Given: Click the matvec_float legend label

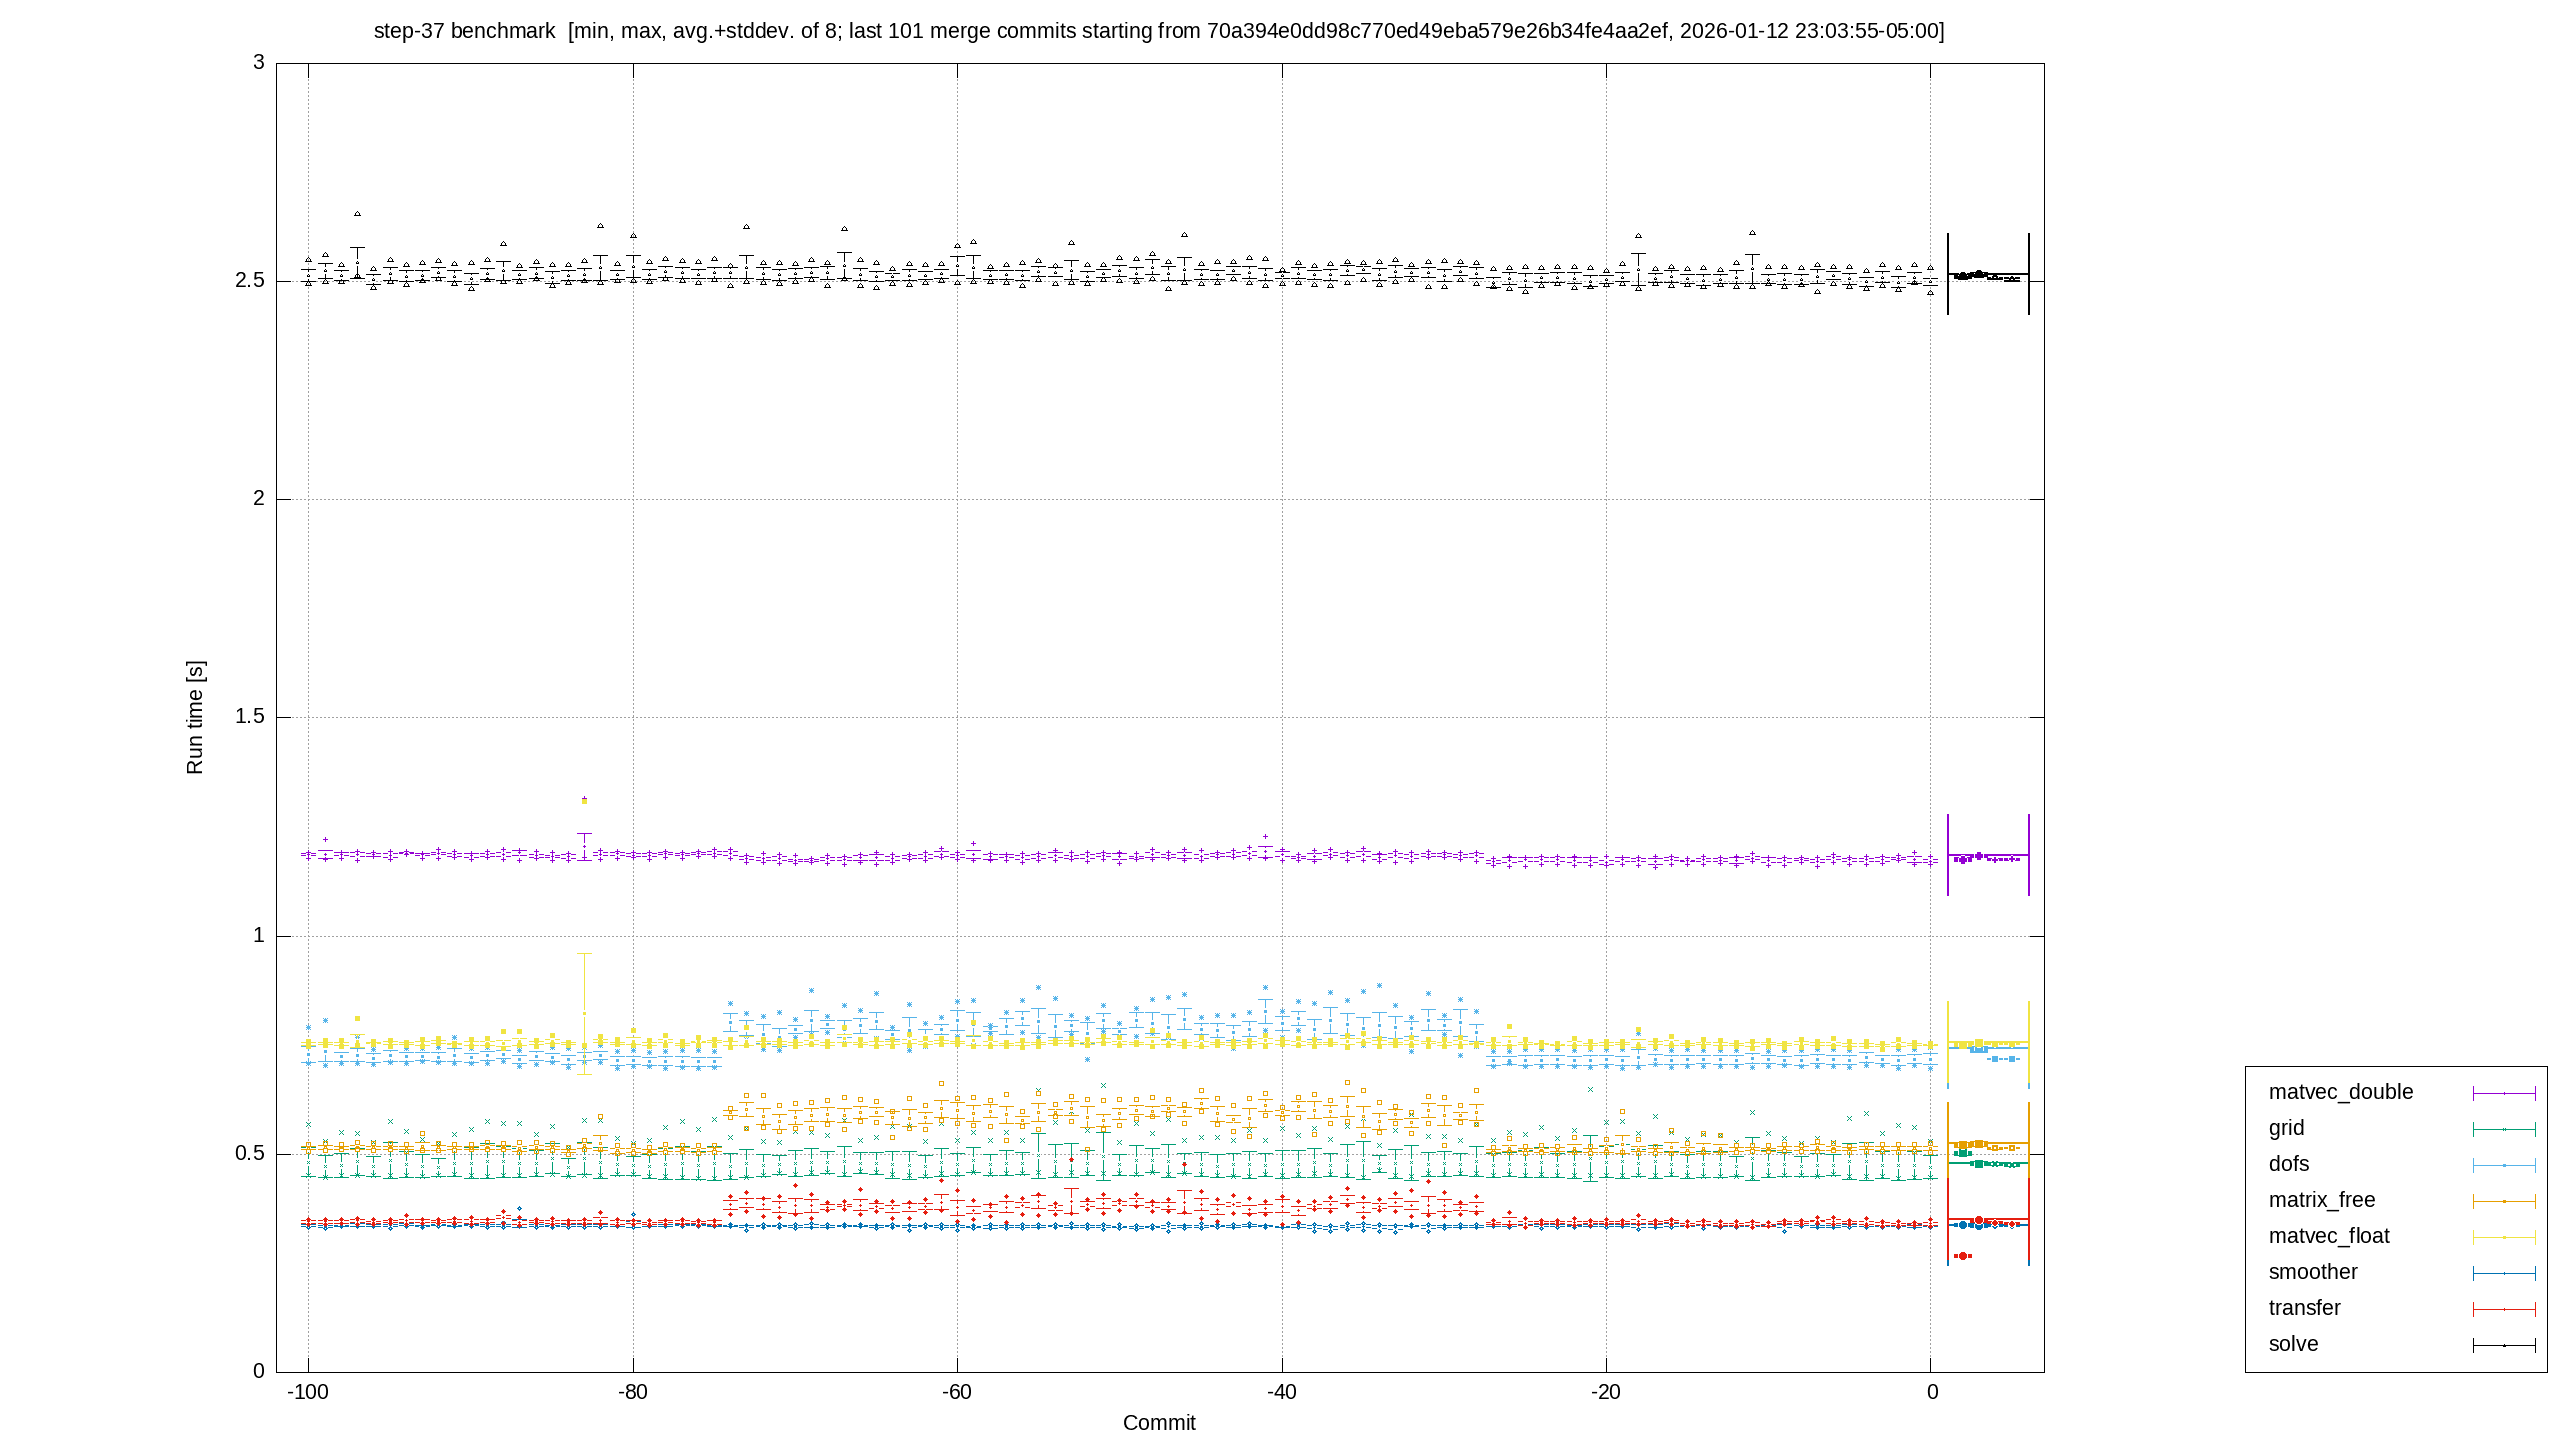Looking at the screenshot, I should [x=2329, y=1236].
